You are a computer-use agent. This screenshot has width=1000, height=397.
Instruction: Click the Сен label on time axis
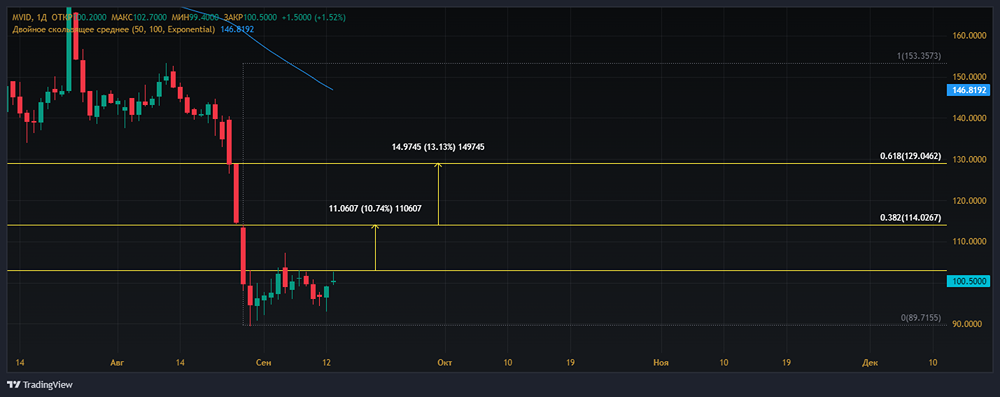click(x=263, y=363)
